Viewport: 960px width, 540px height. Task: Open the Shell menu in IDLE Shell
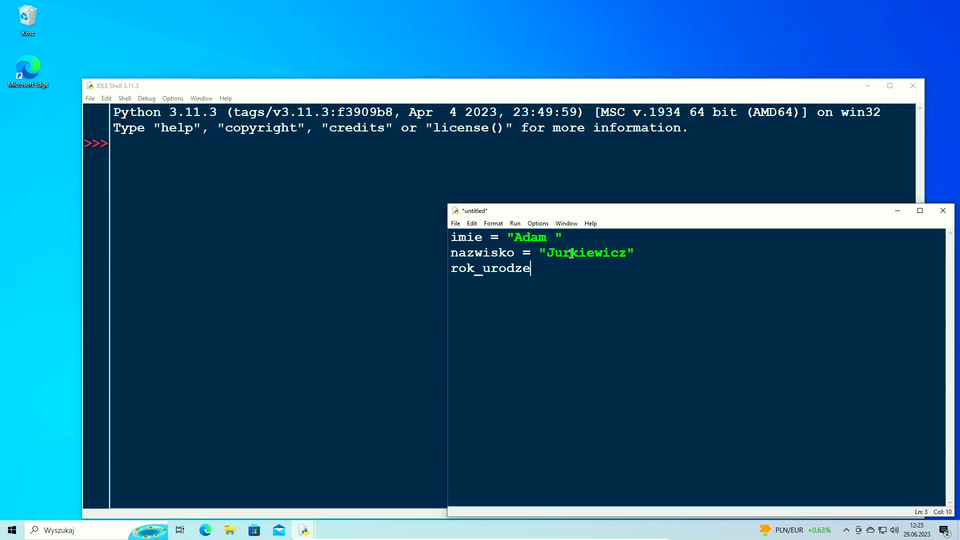click(124, 98)
